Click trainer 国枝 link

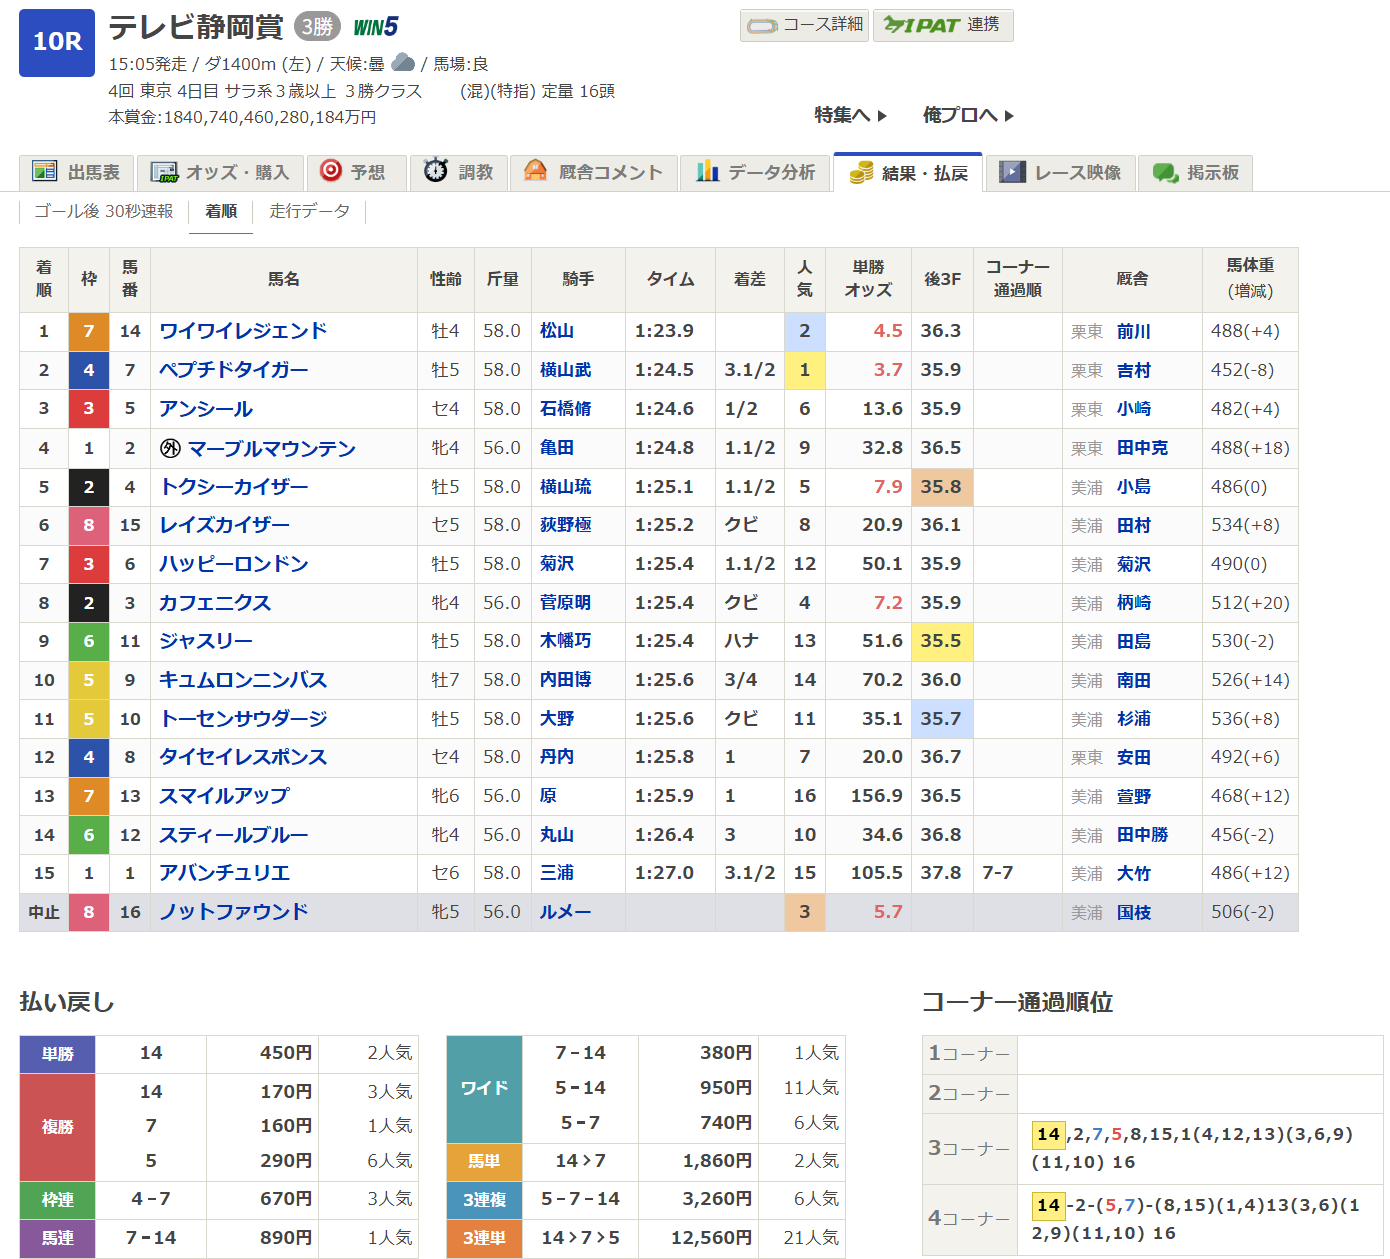1133,912
